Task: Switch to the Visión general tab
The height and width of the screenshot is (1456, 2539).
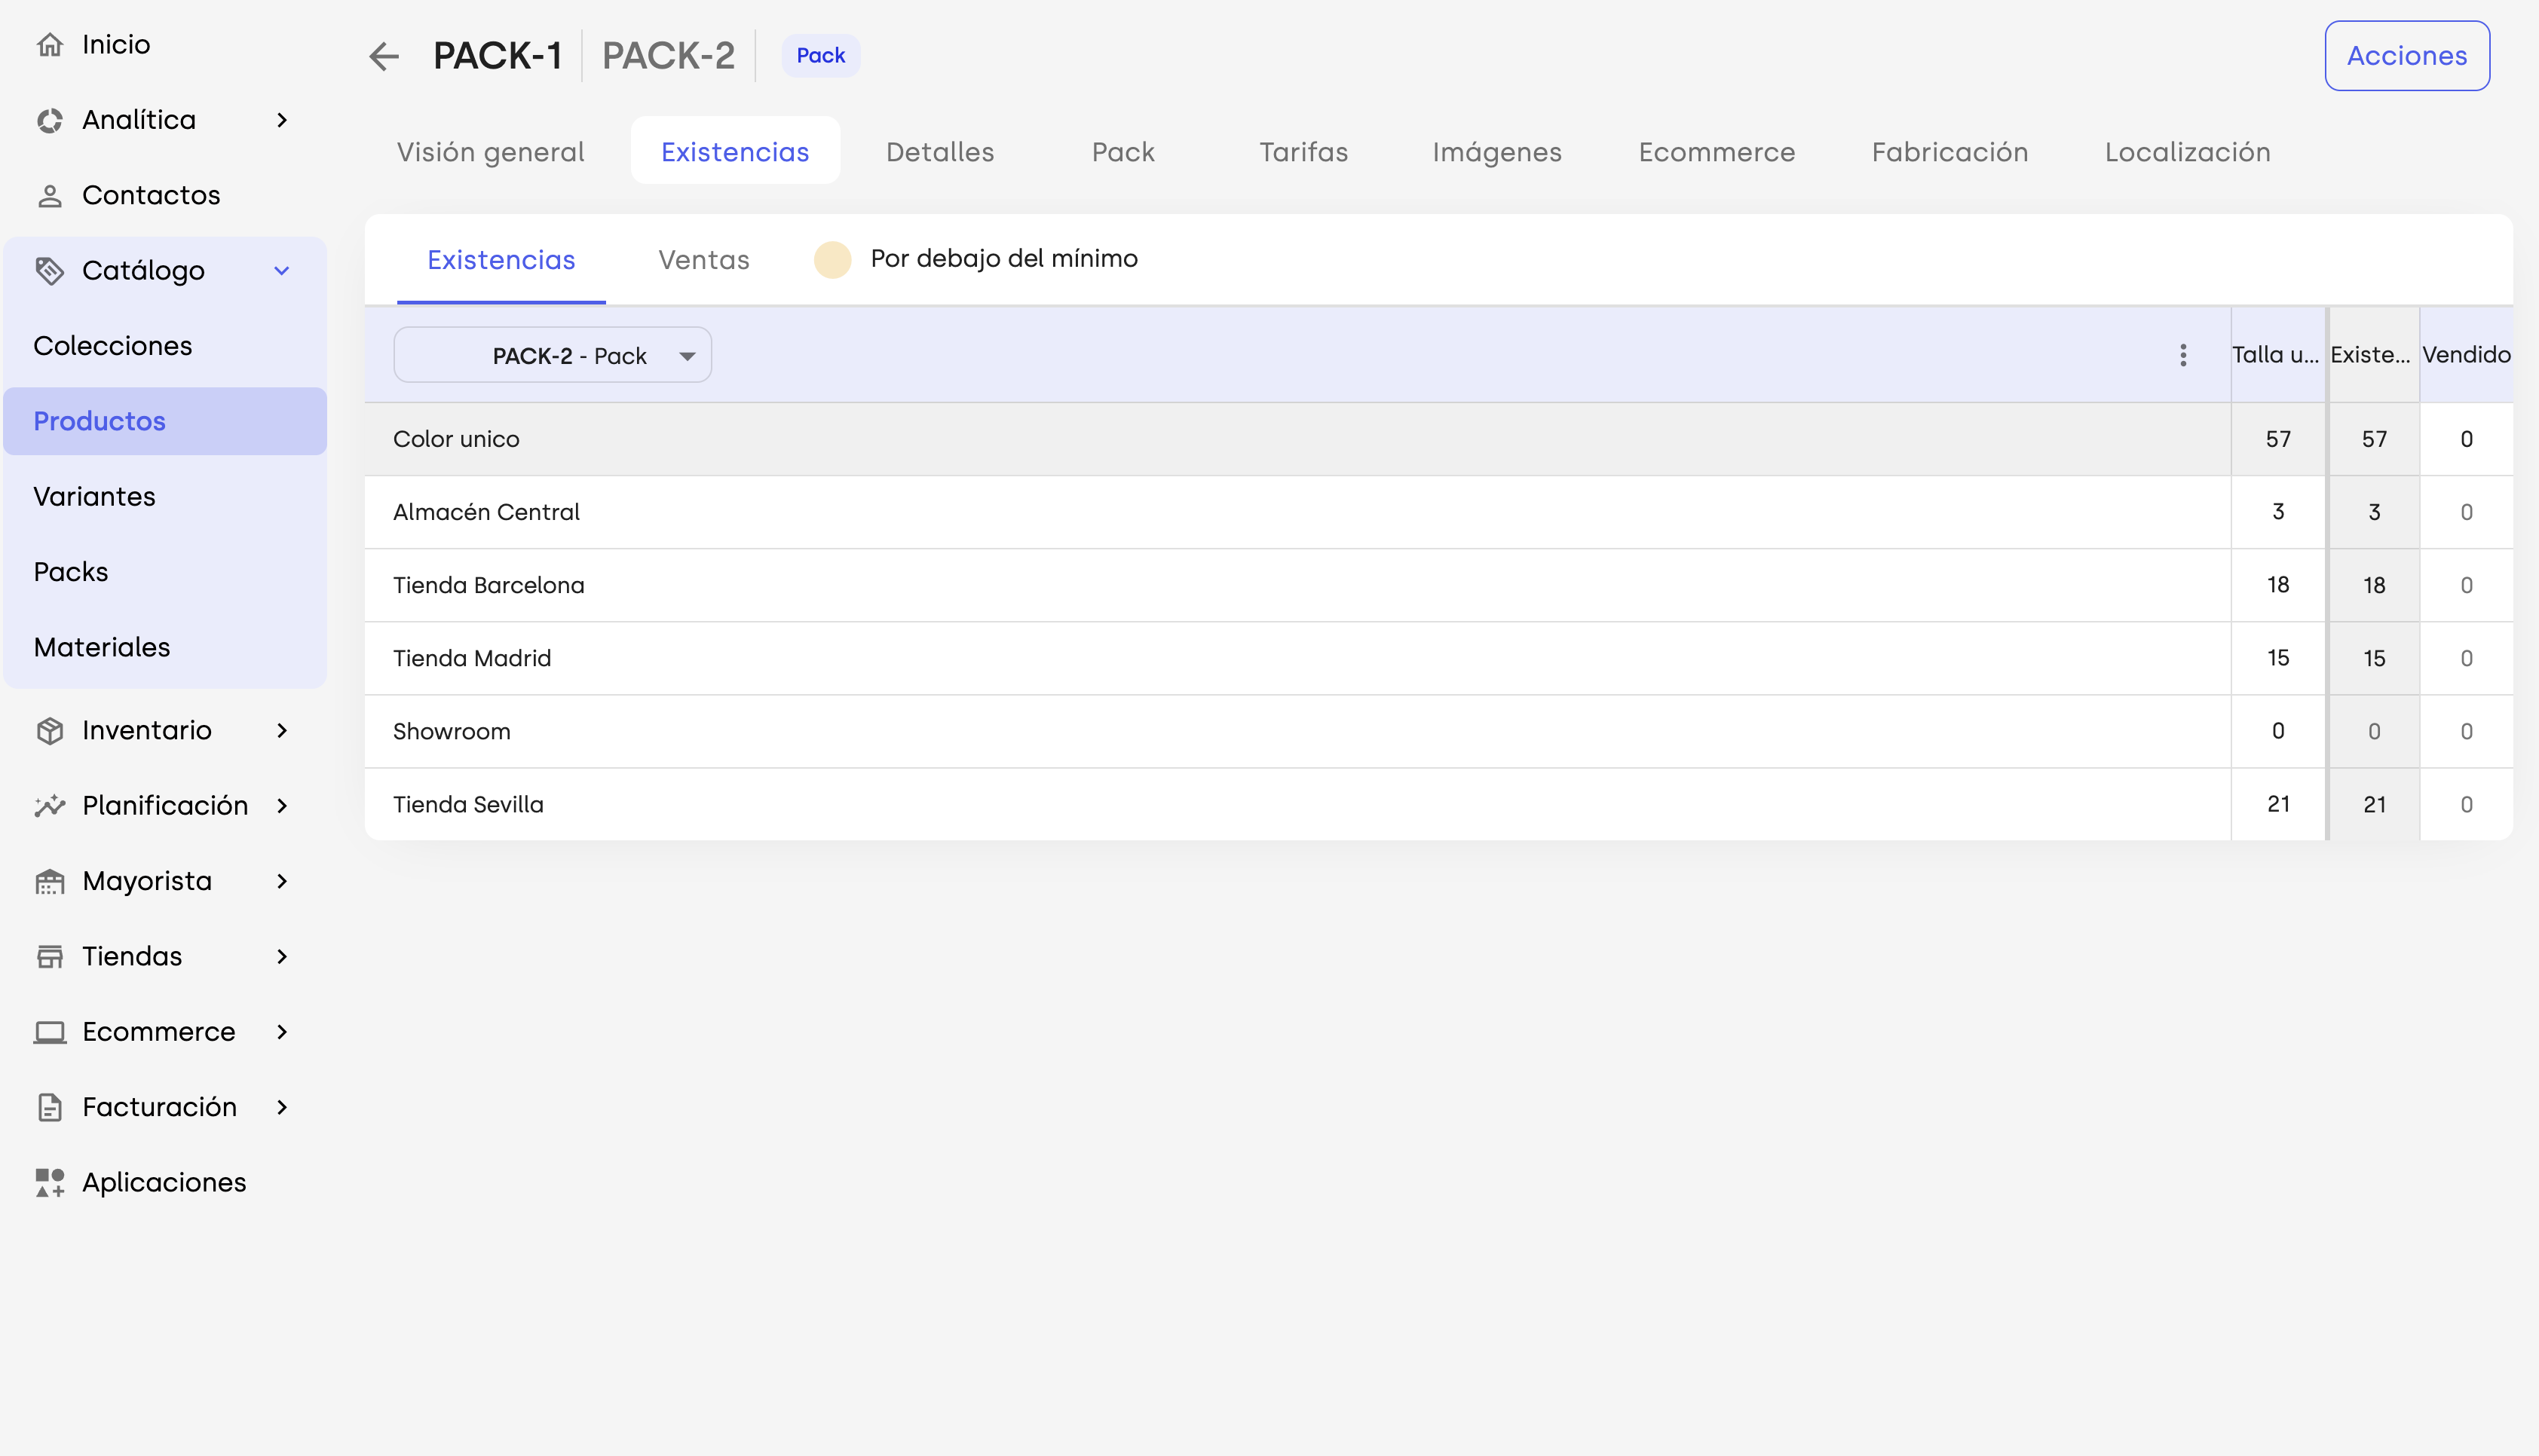Action: [x=490, y=152]
